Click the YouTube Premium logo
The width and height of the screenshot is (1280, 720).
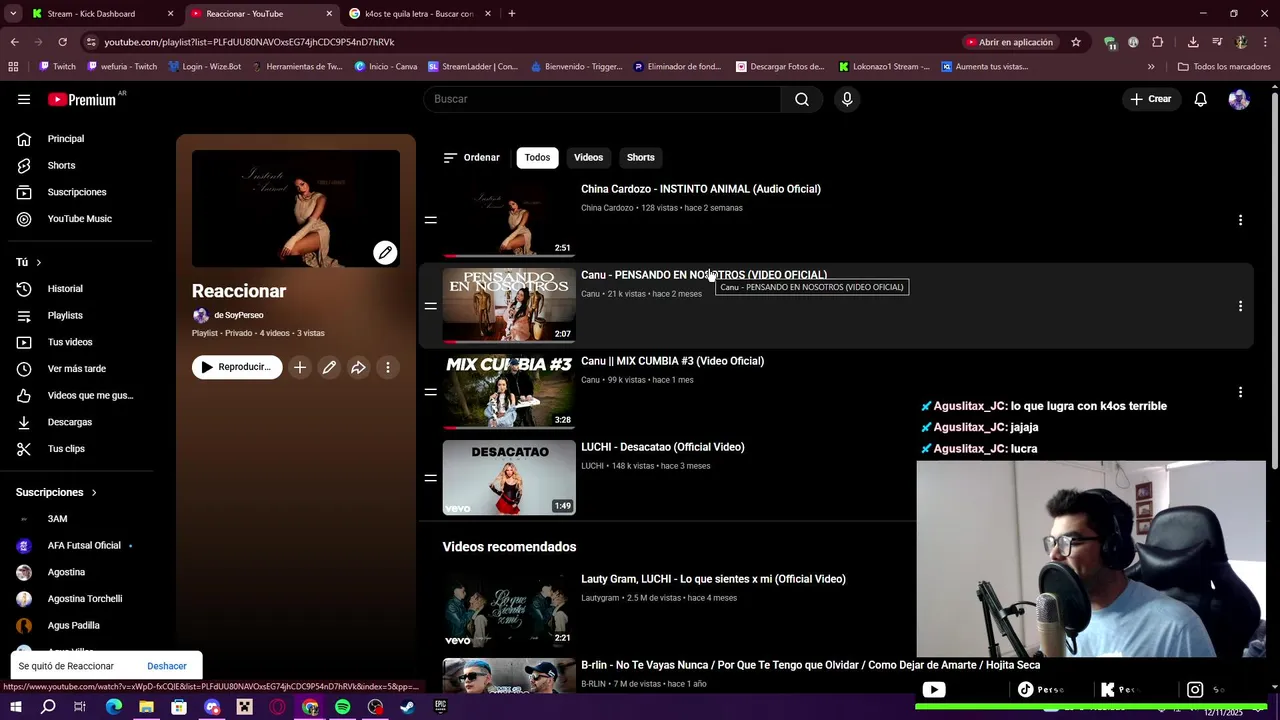(82, 99)
